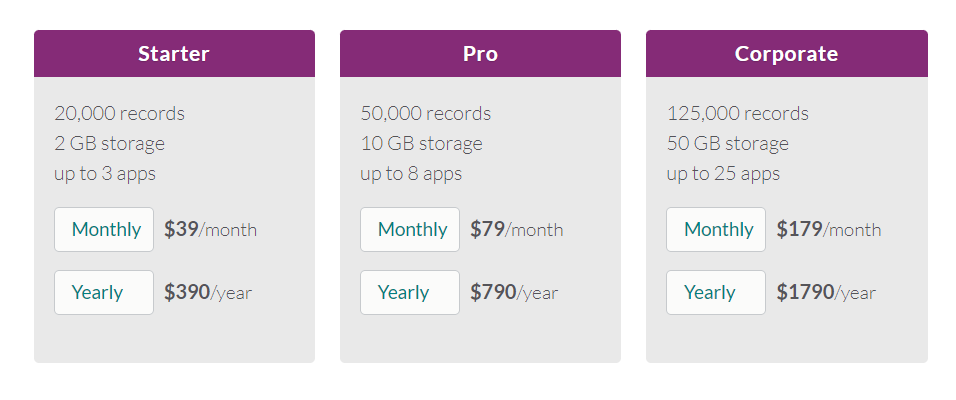Click the up to 25 apps text
The height and width of the screenshot is (400, 956).
click(x=723, y=174)
